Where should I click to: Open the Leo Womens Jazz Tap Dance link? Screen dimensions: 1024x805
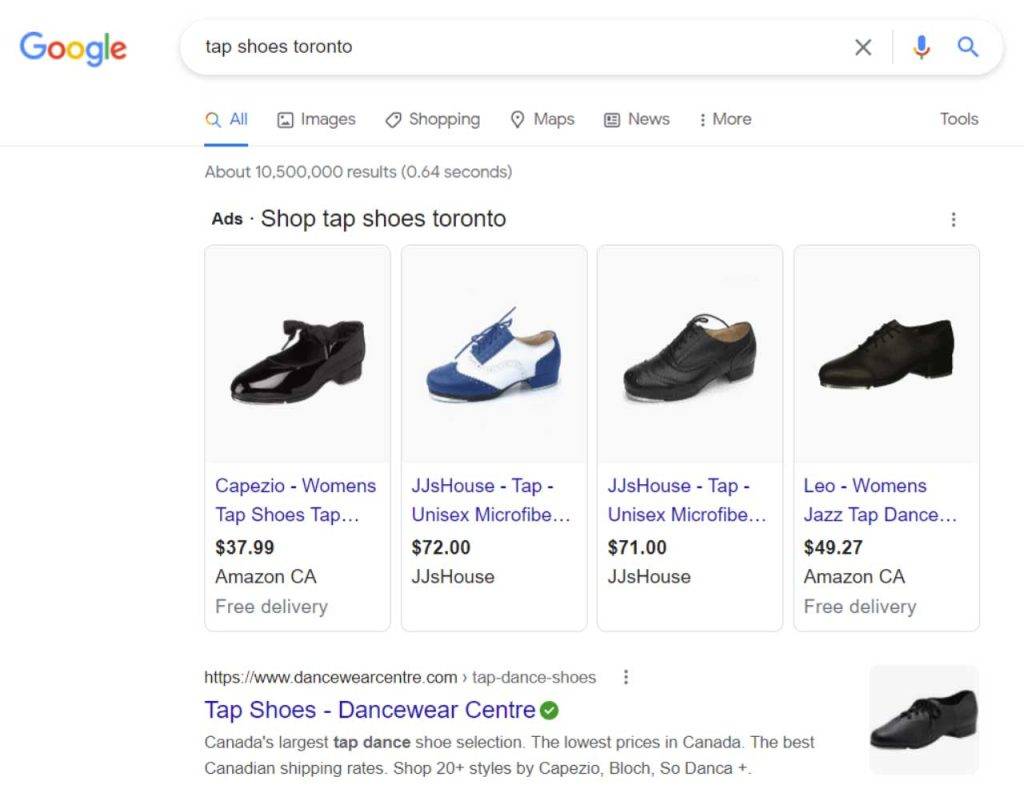[880, 500]
